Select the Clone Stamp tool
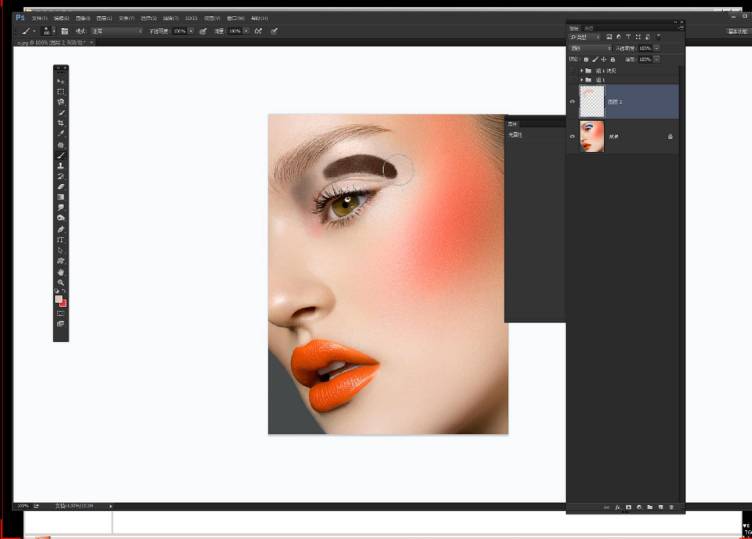752x539 pixels. (x=61, y=165)
